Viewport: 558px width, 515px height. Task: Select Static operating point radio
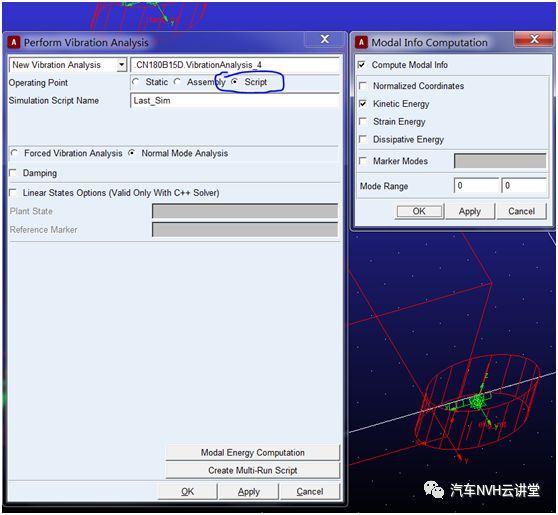136,82
